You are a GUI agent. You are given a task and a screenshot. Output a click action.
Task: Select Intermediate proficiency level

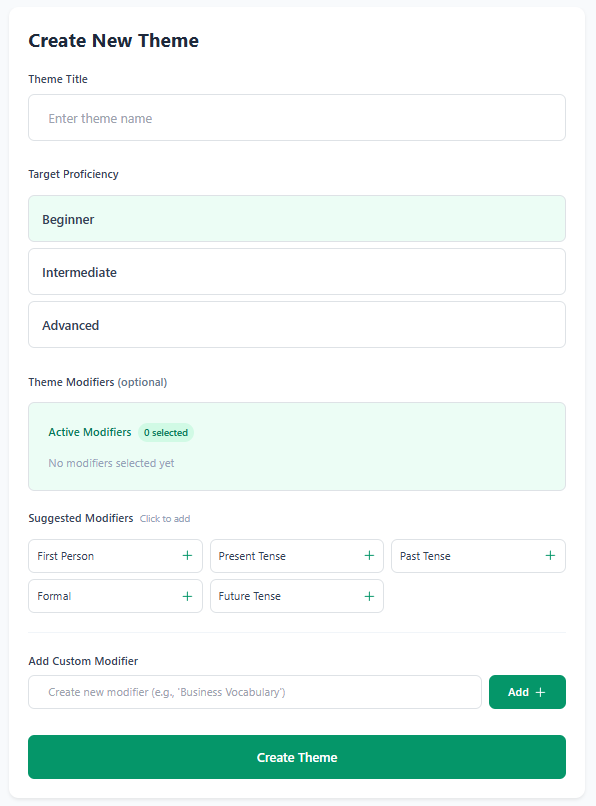tap(297, 271)
